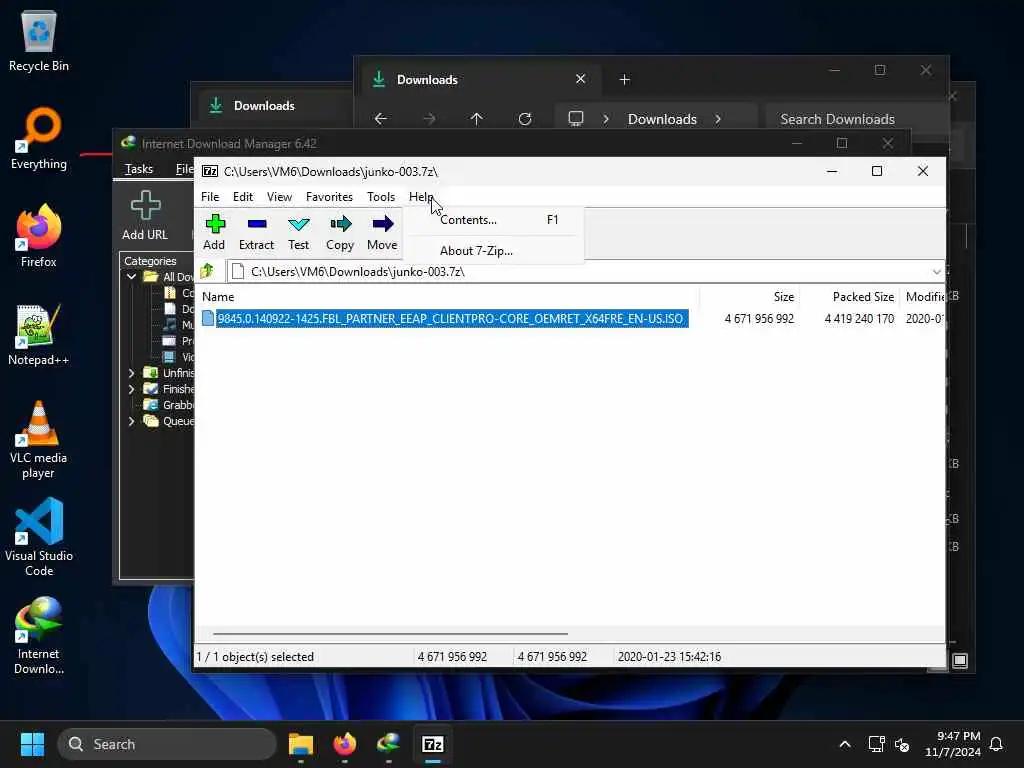This screenshot has height=768, width=1024.
Task: Open Recycle Bin desktop icon
Action: [x=39, y=40]
